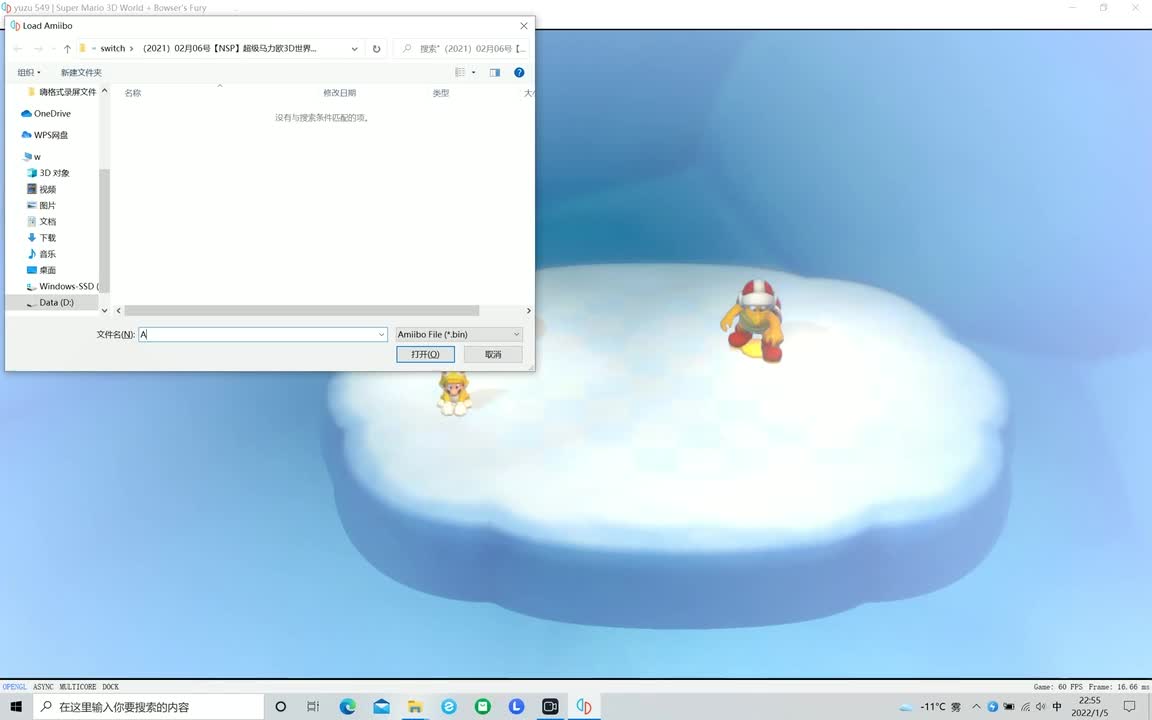1152x720 pixels.
Task: Toggle DOCK mode in the yuzu status bar
Action: click(x=110, y=687)
